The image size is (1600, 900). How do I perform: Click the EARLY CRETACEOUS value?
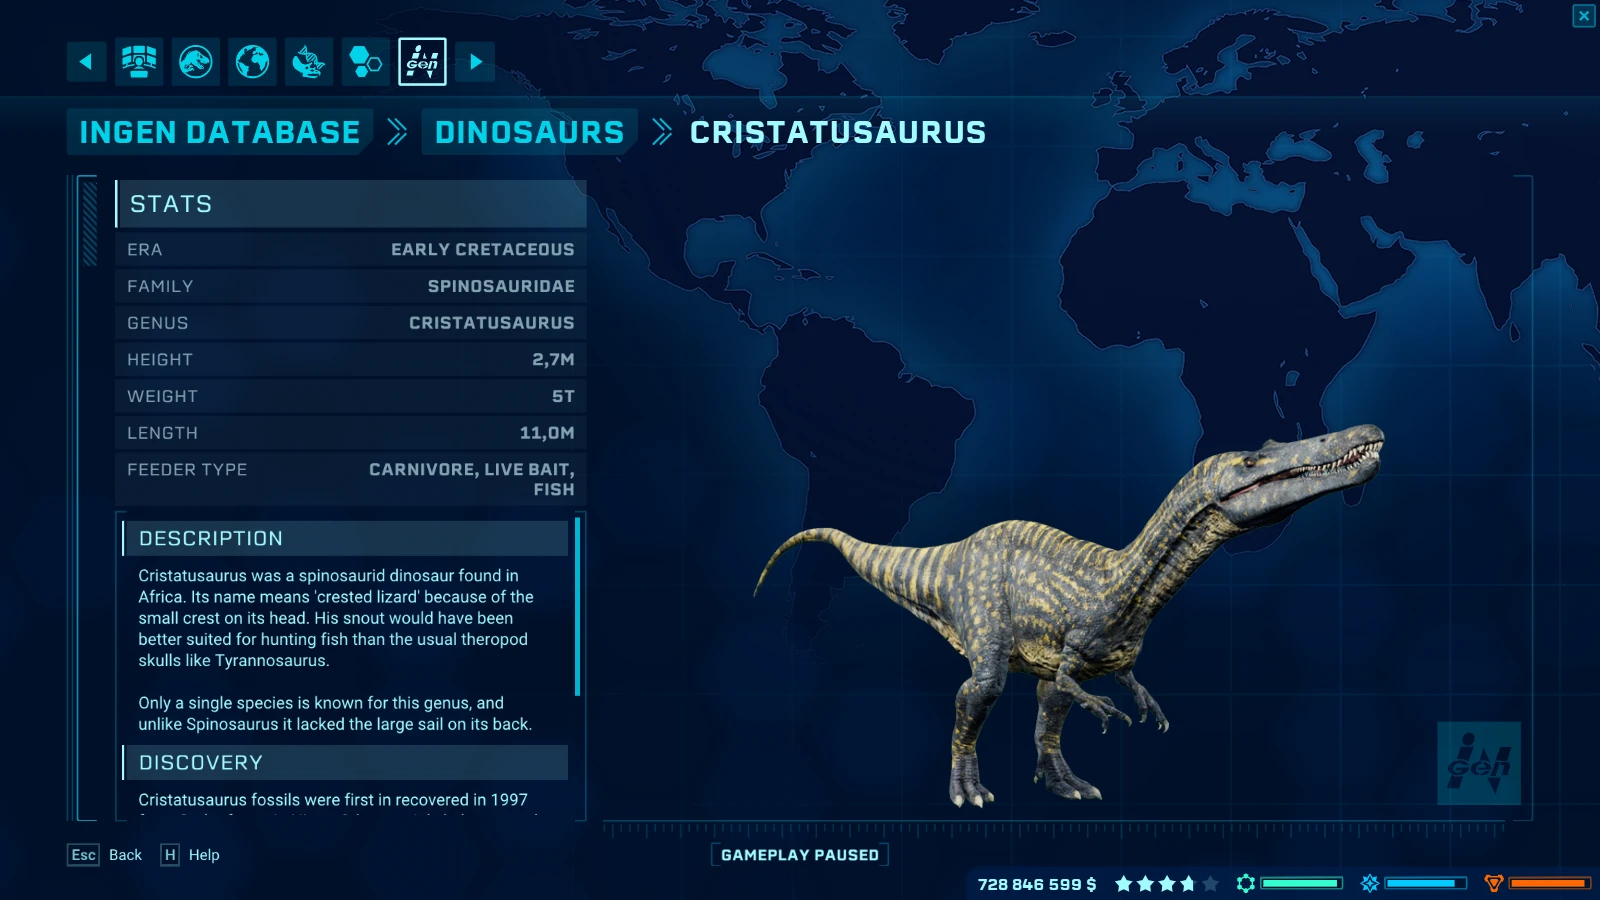(x=483, y=250)
